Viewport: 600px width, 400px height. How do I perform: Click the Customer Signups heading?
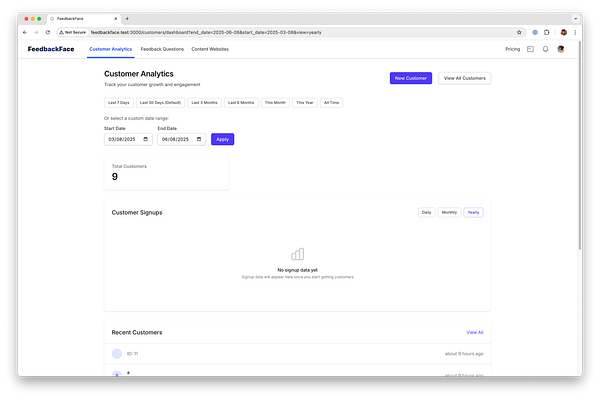pos(137,212)
